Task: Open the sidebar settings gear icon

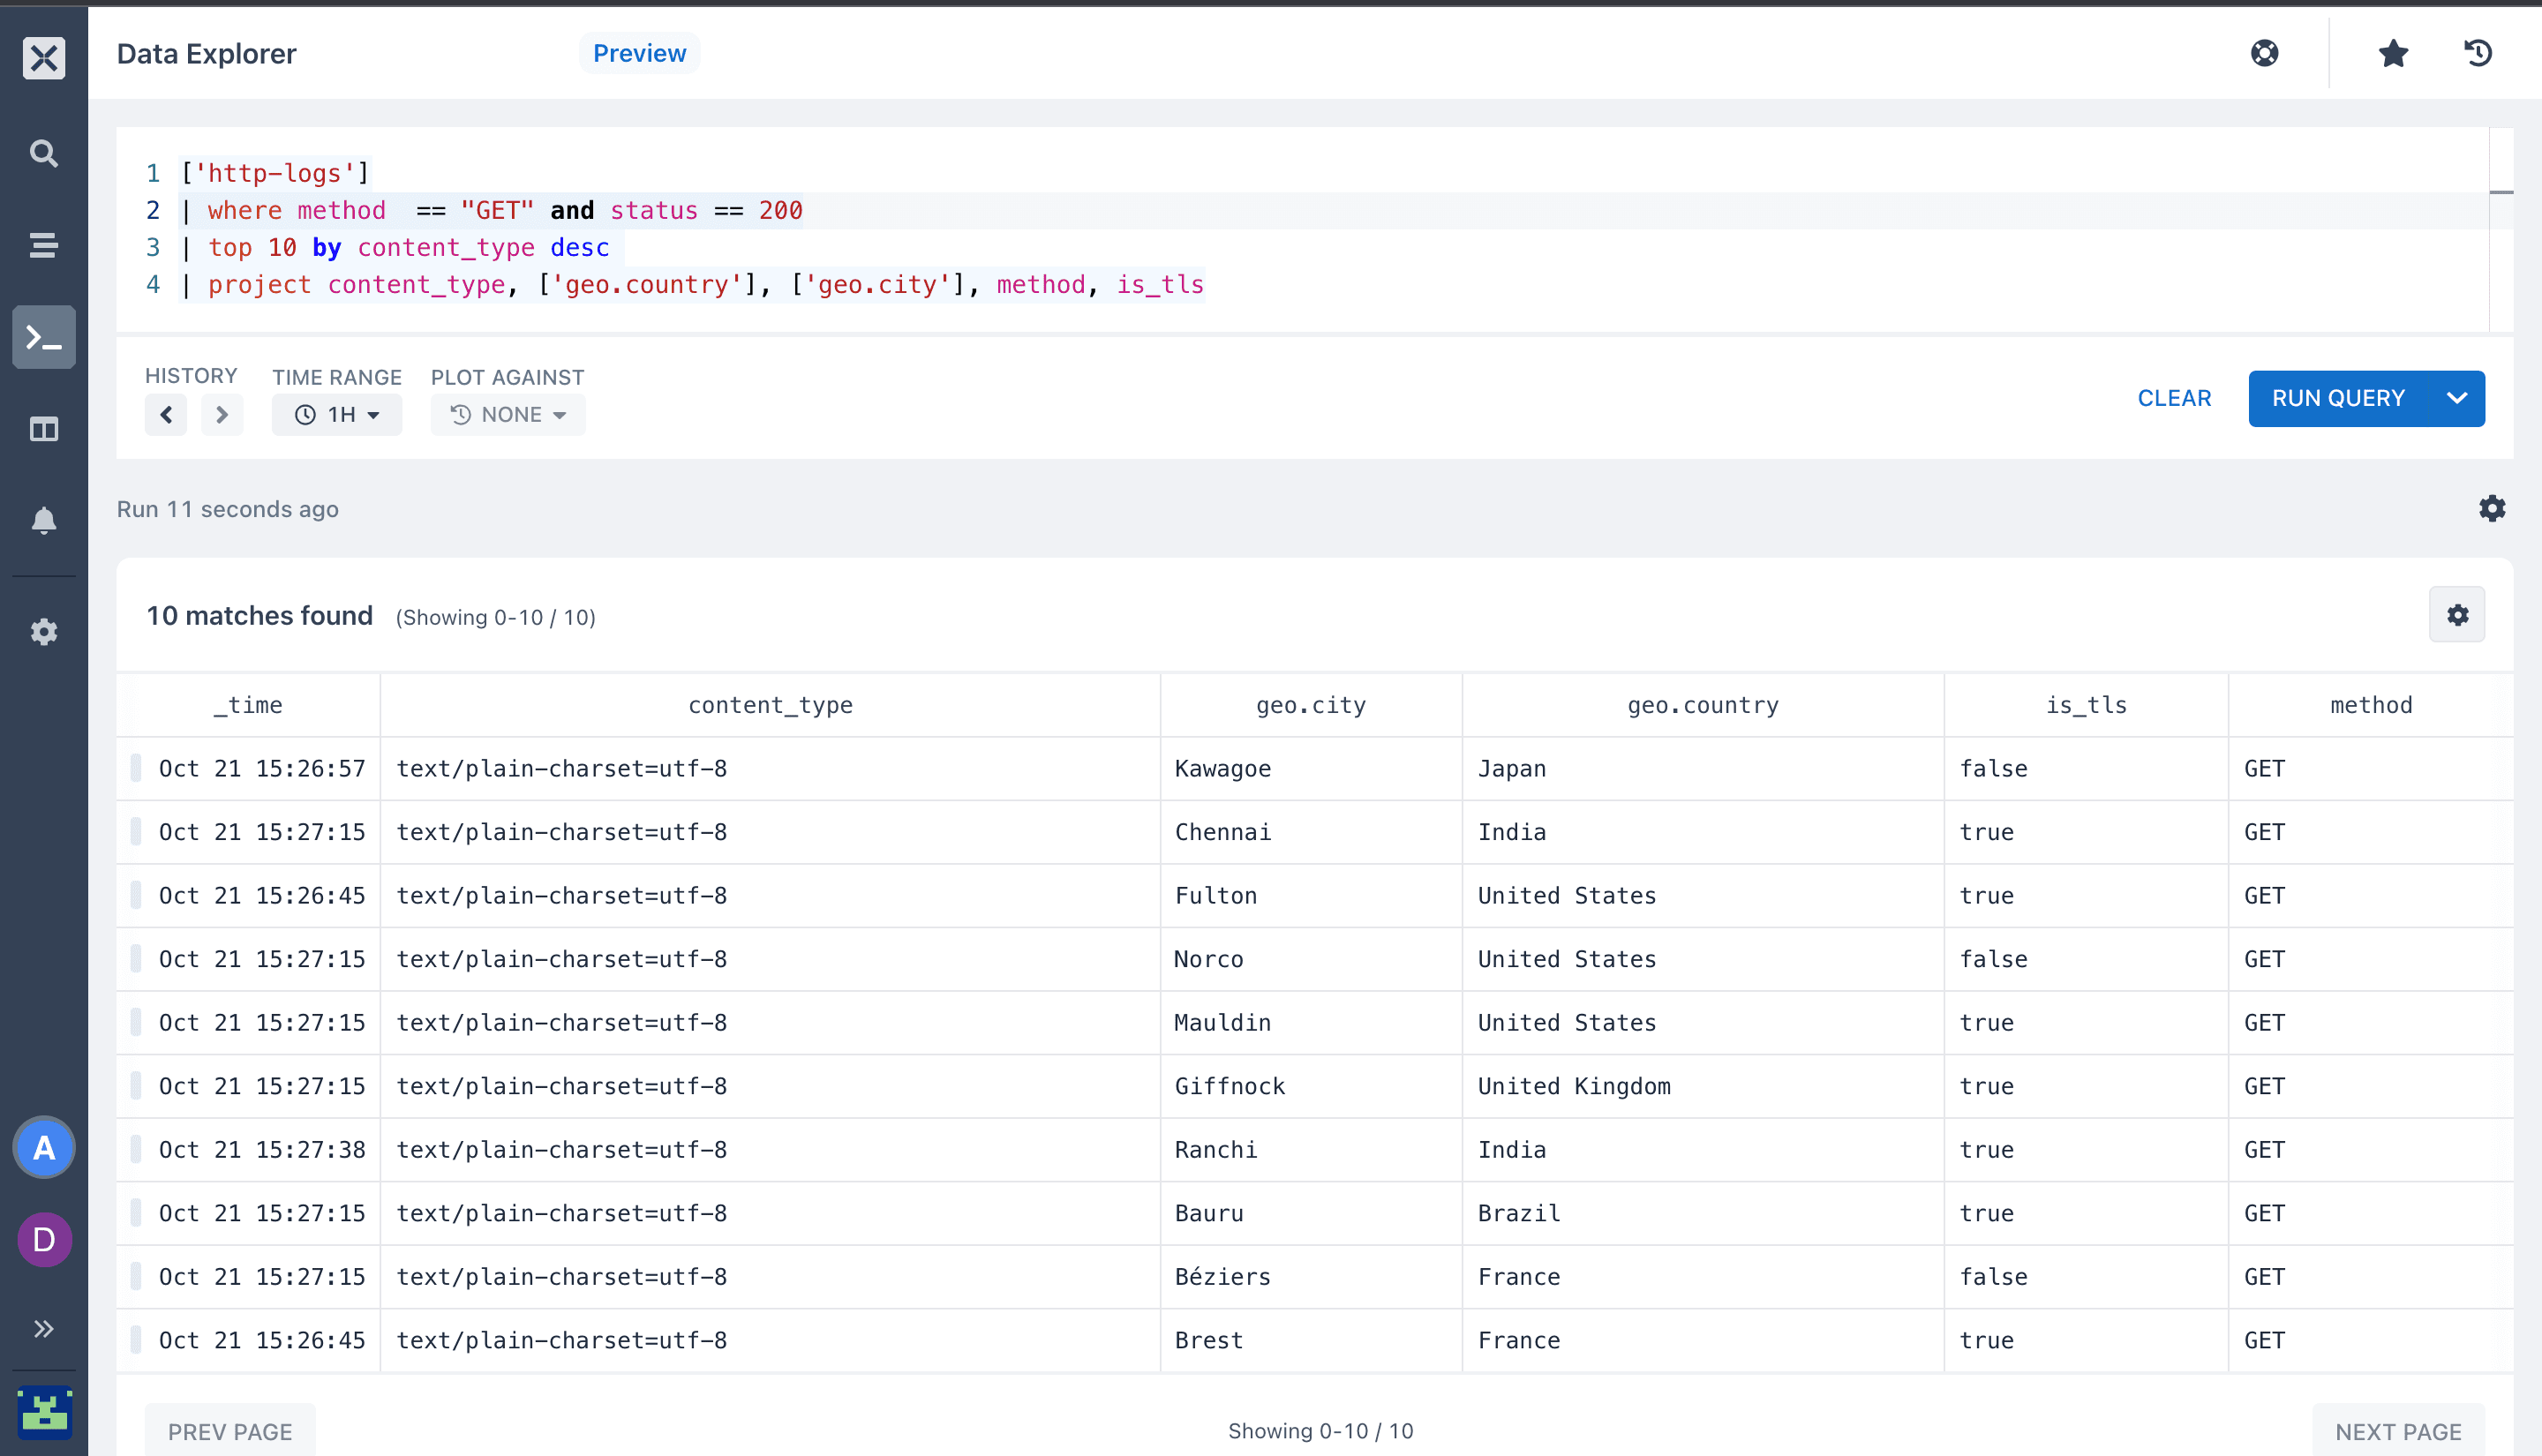Action: point(44,632)
